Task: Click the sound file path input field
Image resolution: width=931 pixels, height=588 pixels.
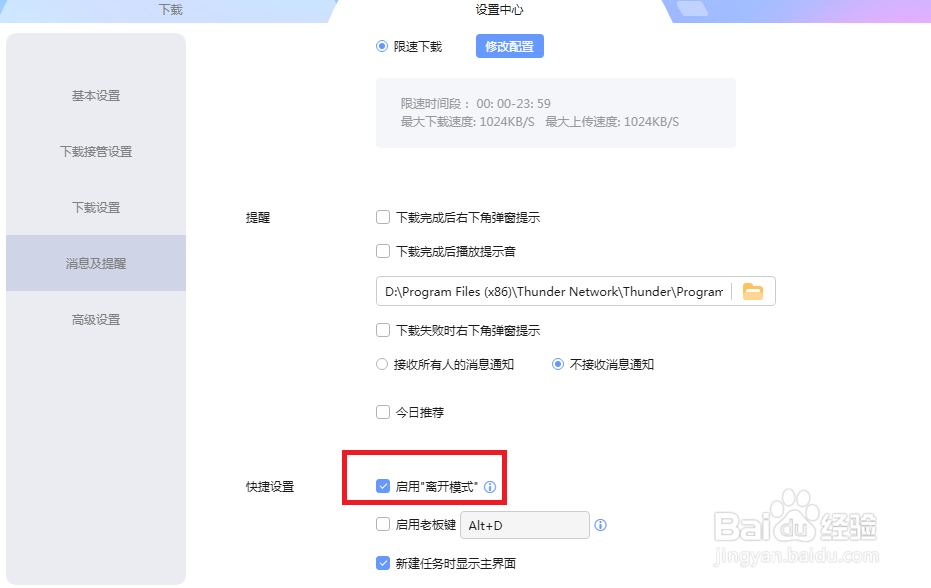Action: [553, 291]
